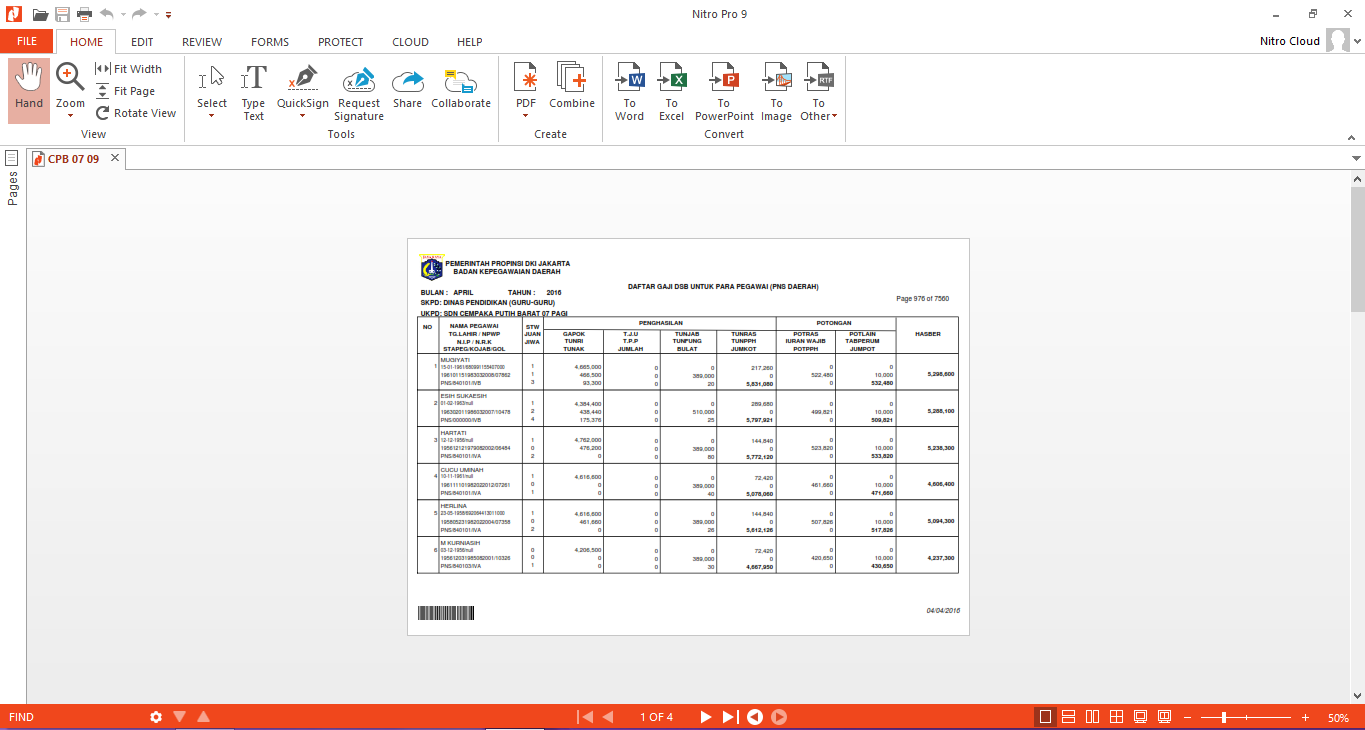Select facing pages layout view
The height and width of the screenshot is (730, 1365).
1092,717
